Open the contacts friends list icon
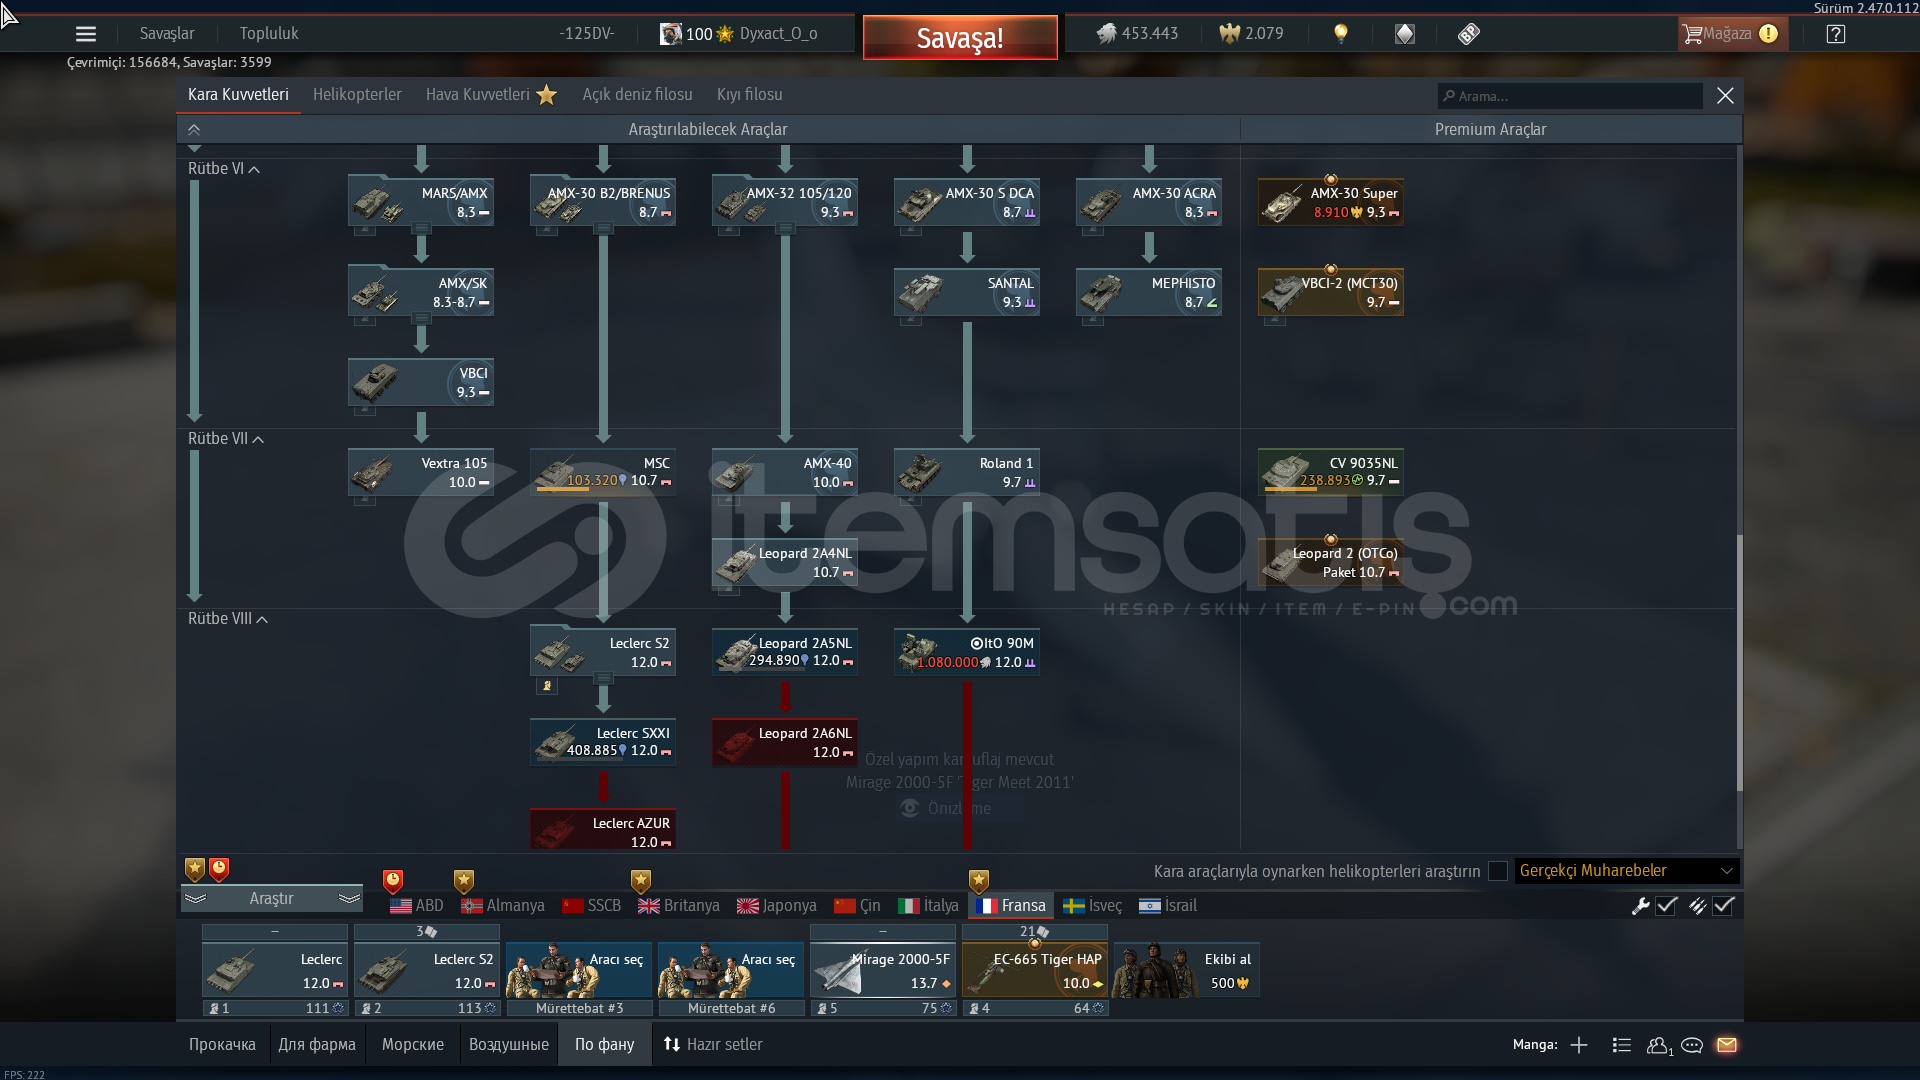Screen dimensions: 1920x1080 click(x=1658, y=1045)
